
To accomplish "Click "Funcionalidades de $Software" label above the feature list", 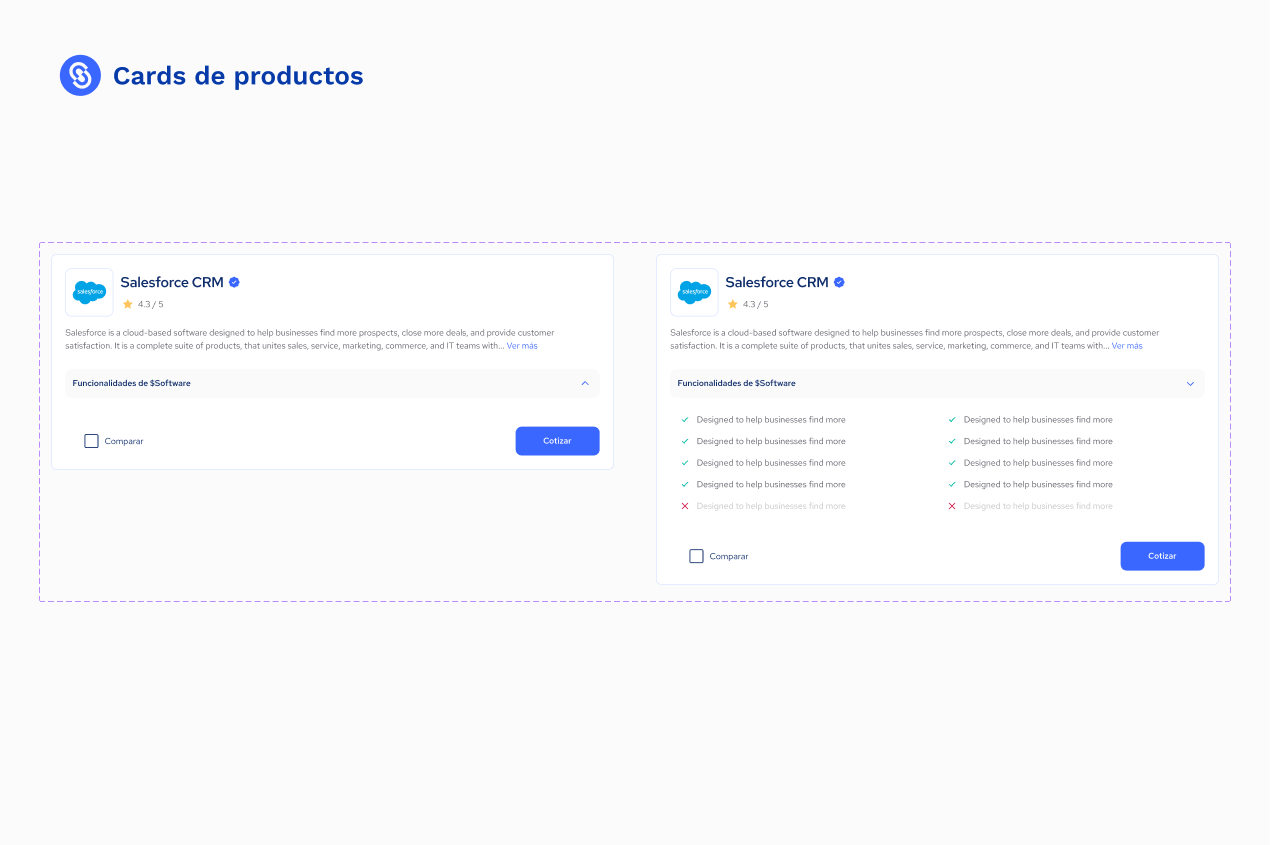I will point(736,383).
